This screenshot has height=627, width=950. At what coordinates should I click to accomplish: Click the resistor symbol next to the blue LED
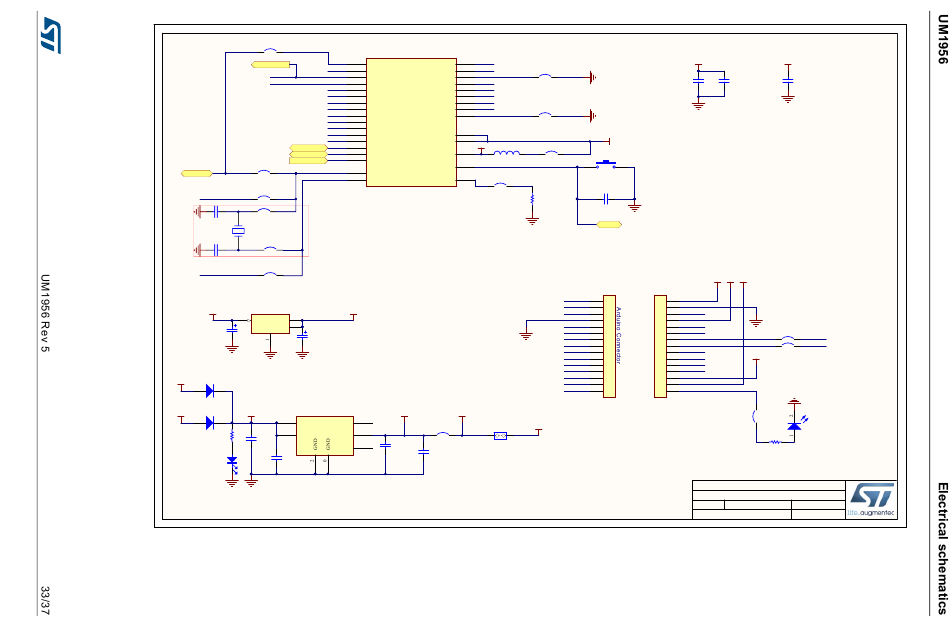(x=775, y=442)
